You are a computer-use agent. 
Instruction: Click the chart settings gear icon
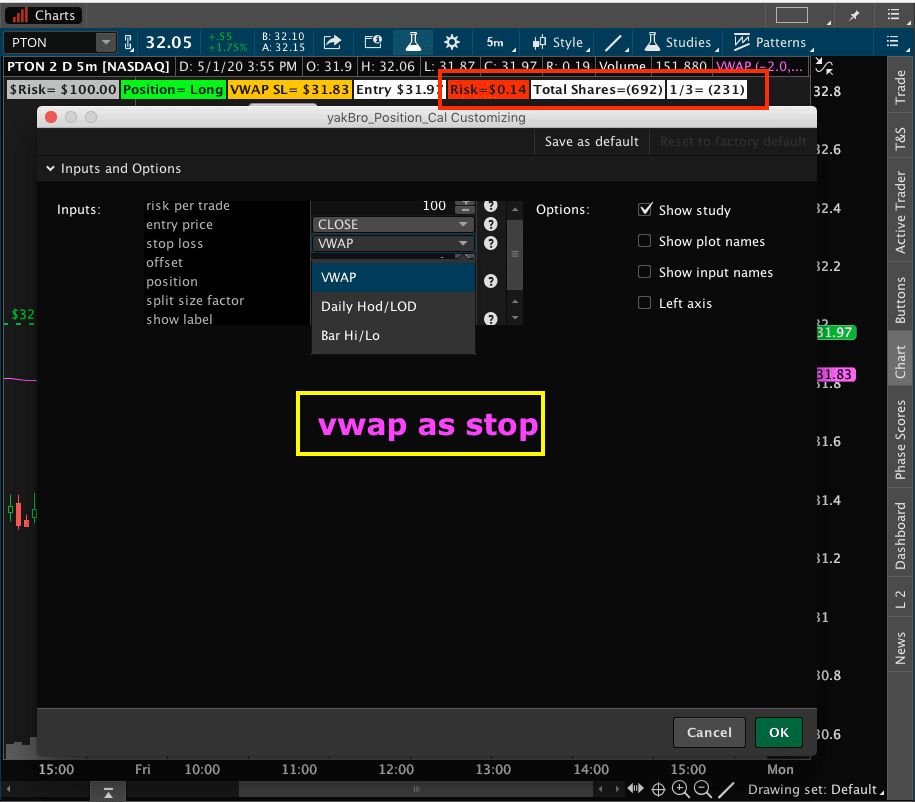point(451,42)
